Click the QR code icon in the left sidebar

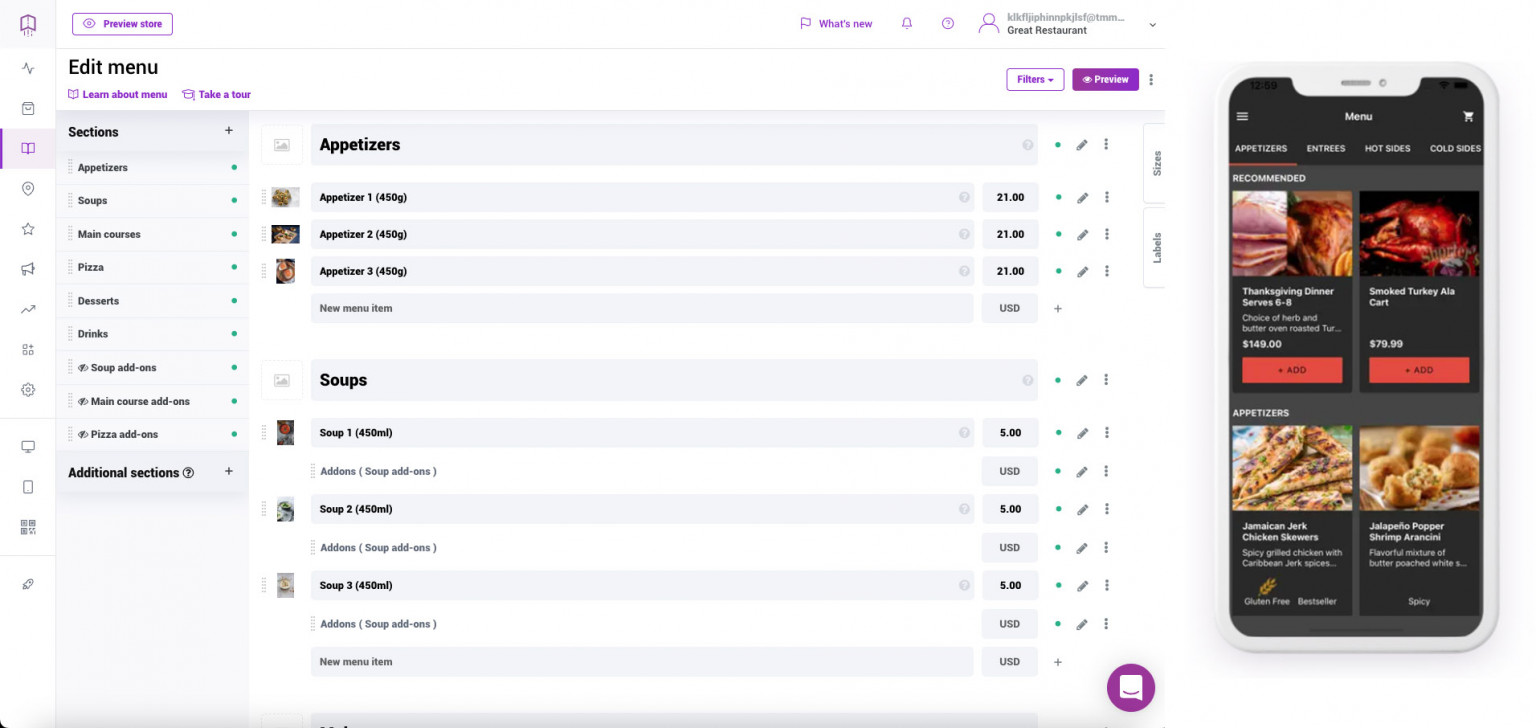point(28,526)
